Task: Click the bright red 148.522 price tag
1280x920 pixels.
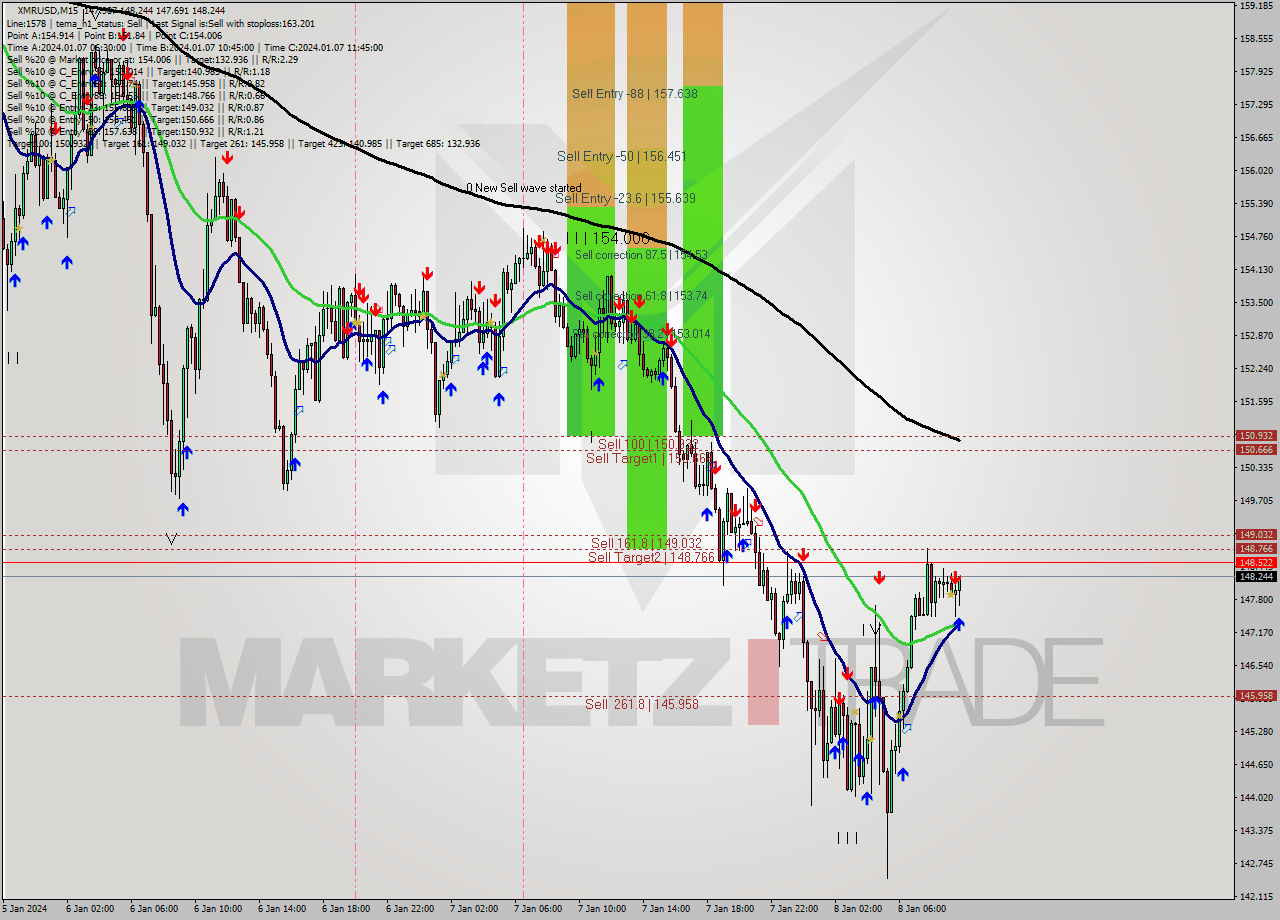Action: click(1256, 563)
